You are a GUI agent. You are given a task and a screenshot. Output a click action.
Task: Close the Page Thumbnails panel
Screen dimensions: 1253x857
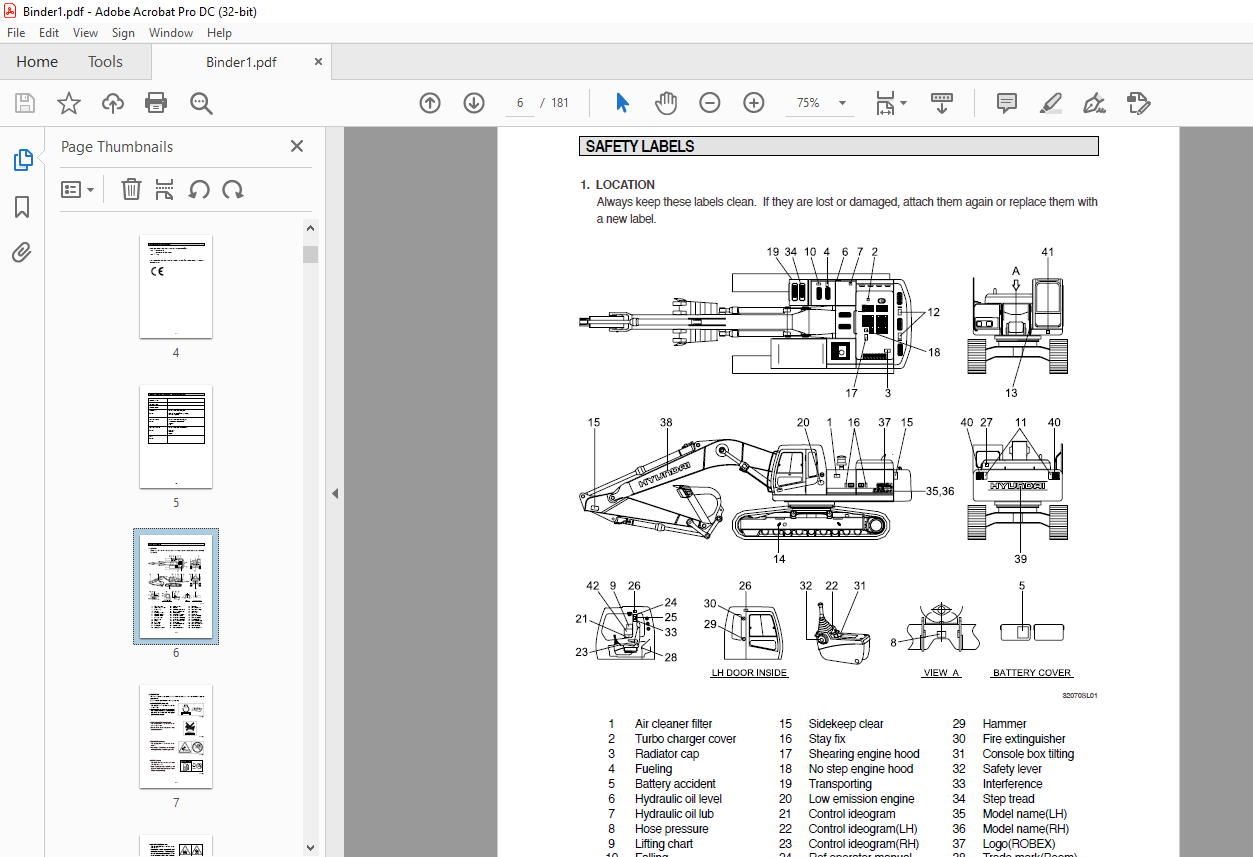point(297,146)
